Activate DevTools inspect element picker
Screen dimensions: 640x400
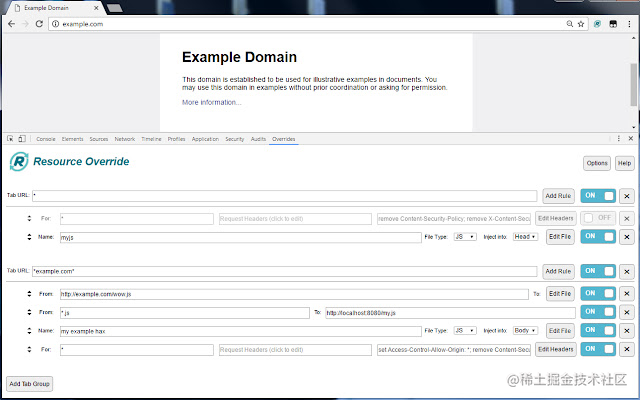[x=10, y=139]
